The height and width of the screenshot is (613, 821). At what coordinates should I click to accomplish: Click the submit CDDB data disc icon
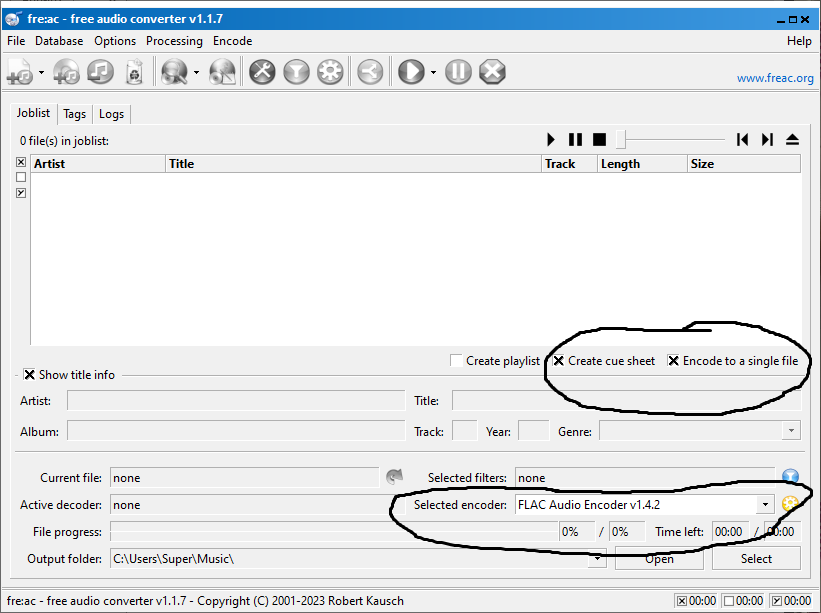[222, 72]
